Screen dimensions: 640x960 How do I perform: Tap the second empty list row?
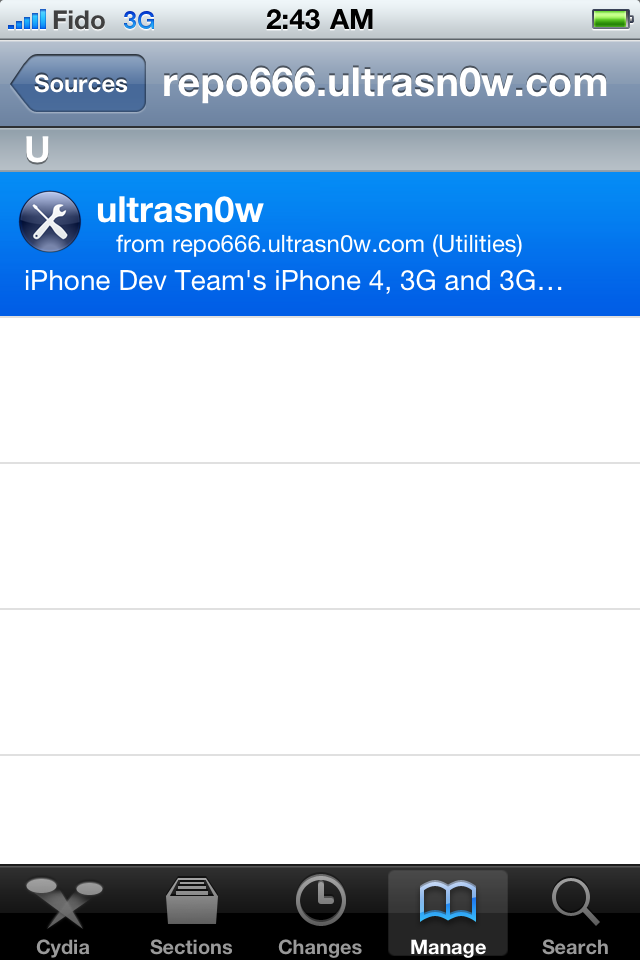[320, 536]
